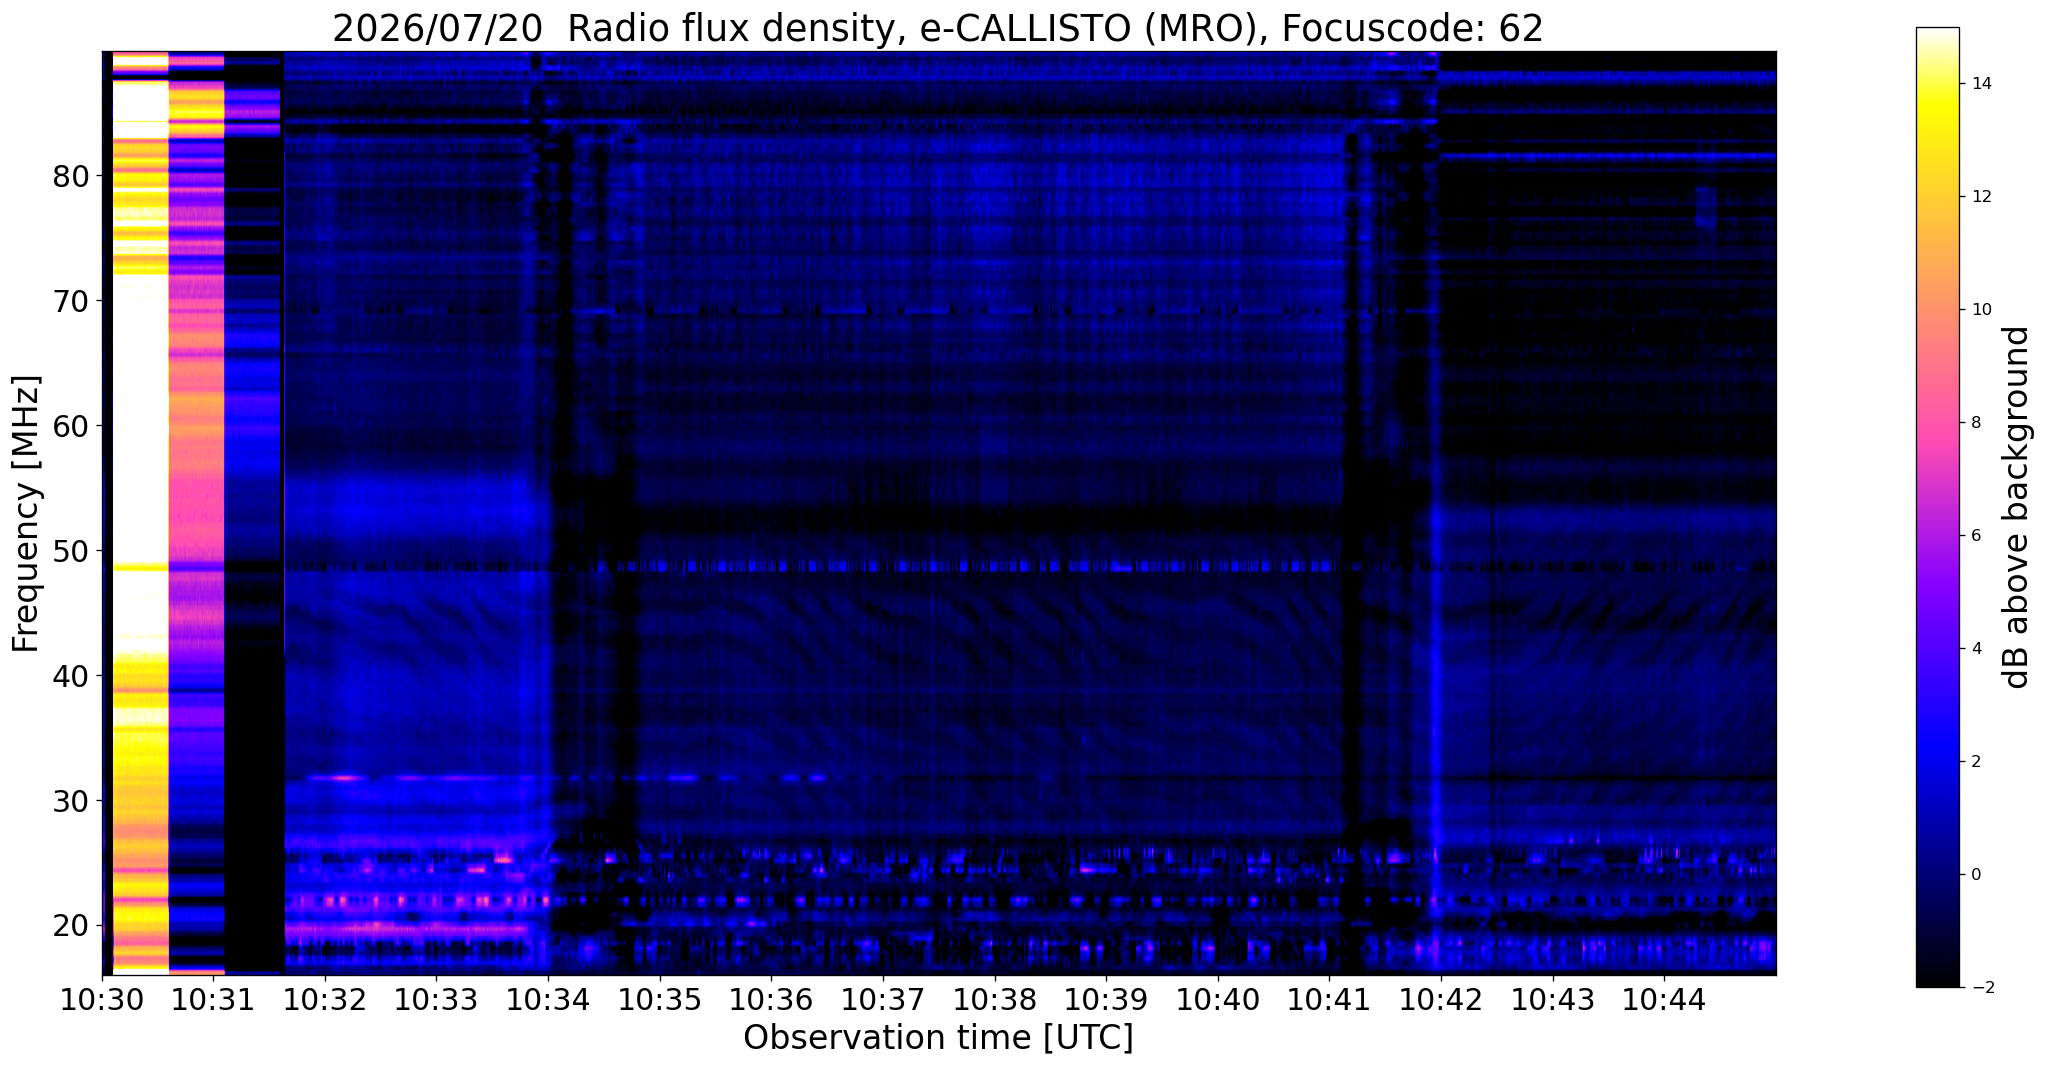Screen dimensions: 2047x1067
Task: Click the colorbar at the 8 dB pink level
Action: point(1937,422)
